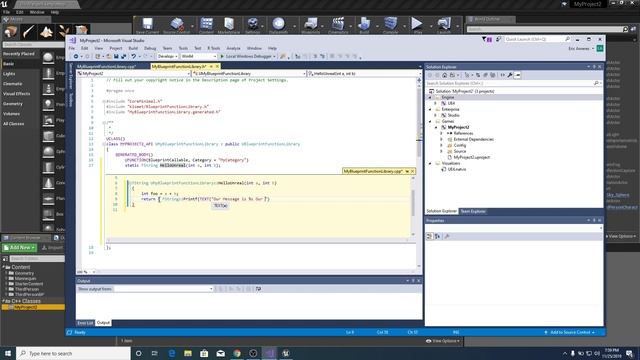The height and width of the screenshot is (360, 640).
Task: Click Home icon in Solution Explorer toolbar
Action: pos(444,75)
